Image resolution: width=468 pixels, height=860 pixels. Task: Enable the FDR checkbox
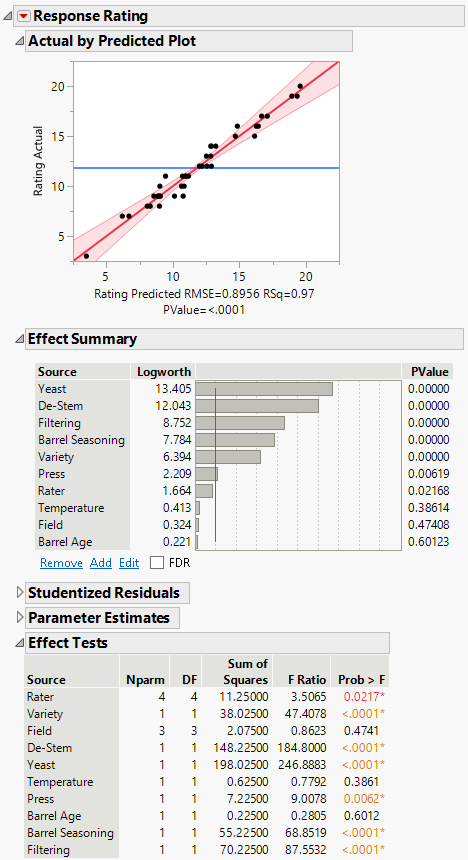click(157, 563)
